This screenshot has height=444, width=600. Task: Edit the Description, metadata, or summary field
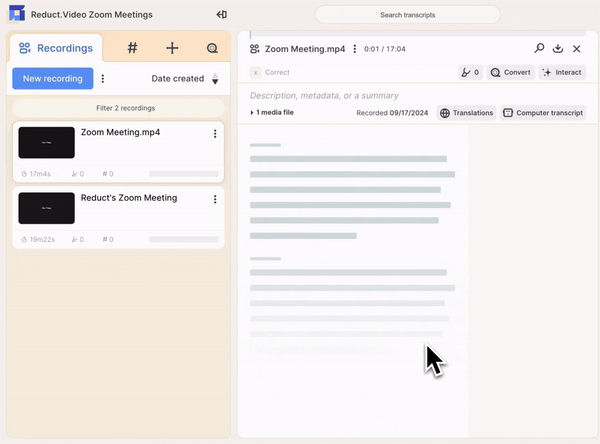tap(324, 96)
